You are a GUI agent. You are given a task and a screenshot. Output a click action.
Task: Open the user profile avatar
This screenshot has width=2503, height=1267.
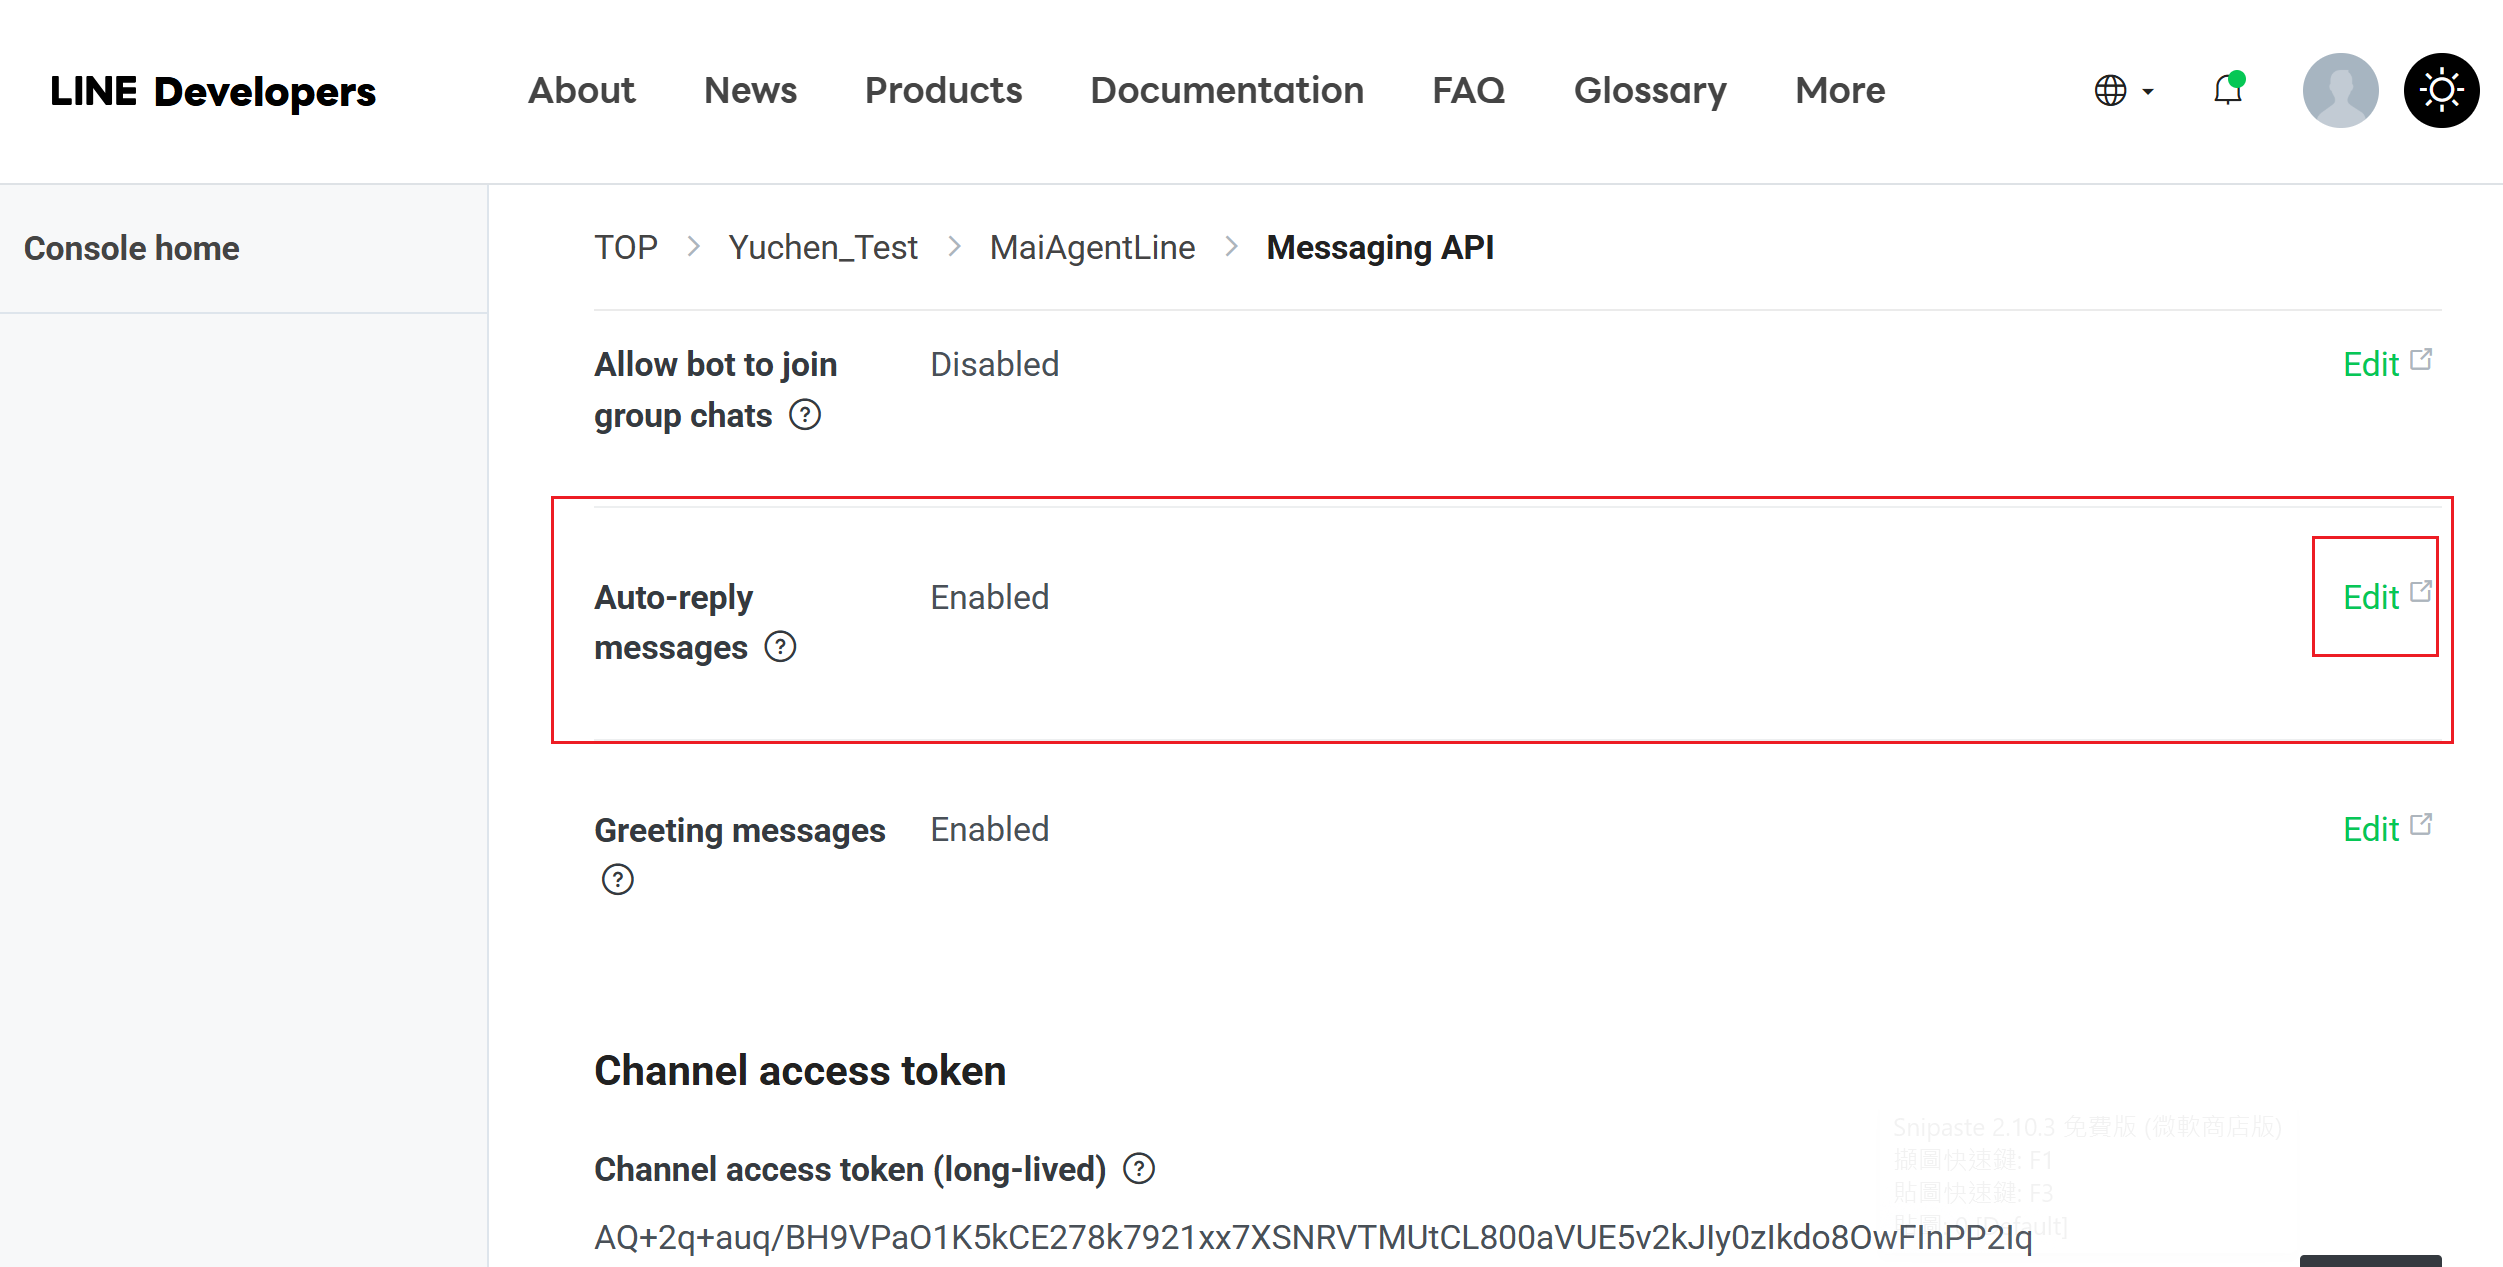tap(2339, 90)
